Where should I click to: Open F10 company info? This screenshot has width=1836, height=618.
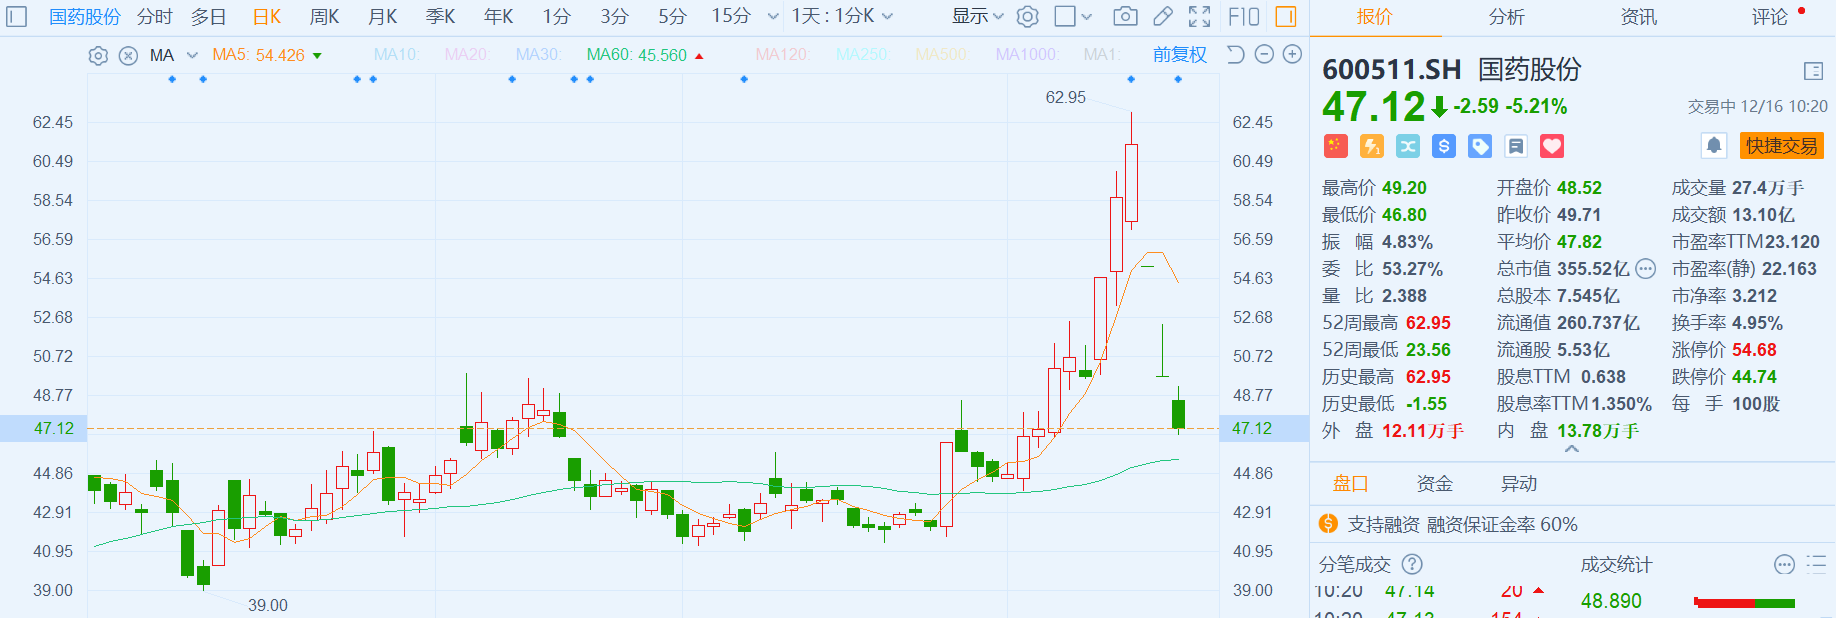click(1243, 17)
